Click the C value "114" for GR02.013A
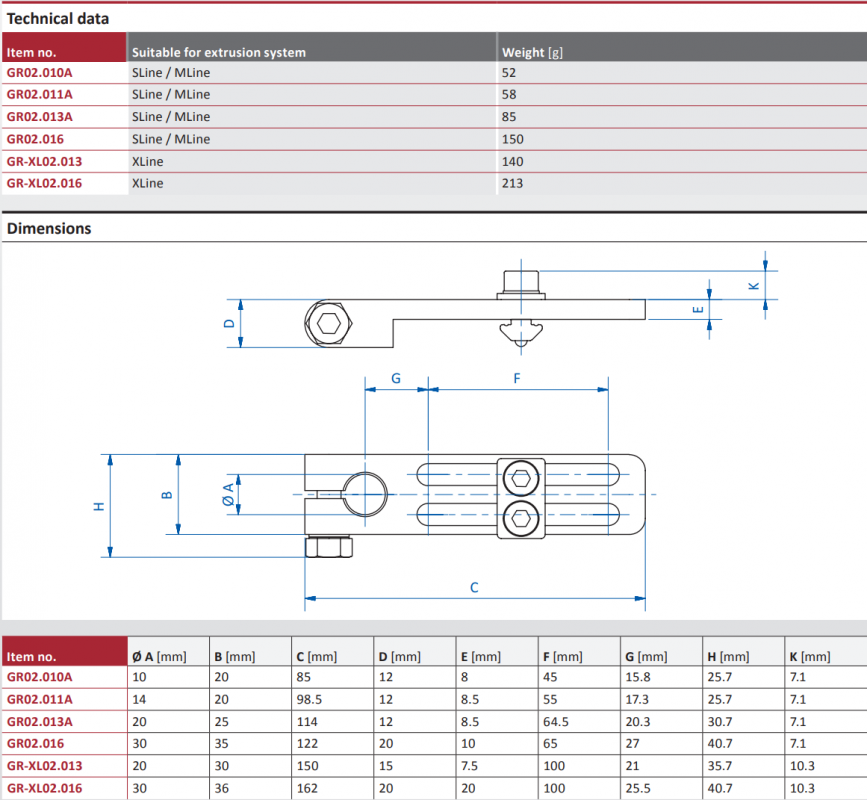This screenshot has width=867, height=800. point(307,722)
